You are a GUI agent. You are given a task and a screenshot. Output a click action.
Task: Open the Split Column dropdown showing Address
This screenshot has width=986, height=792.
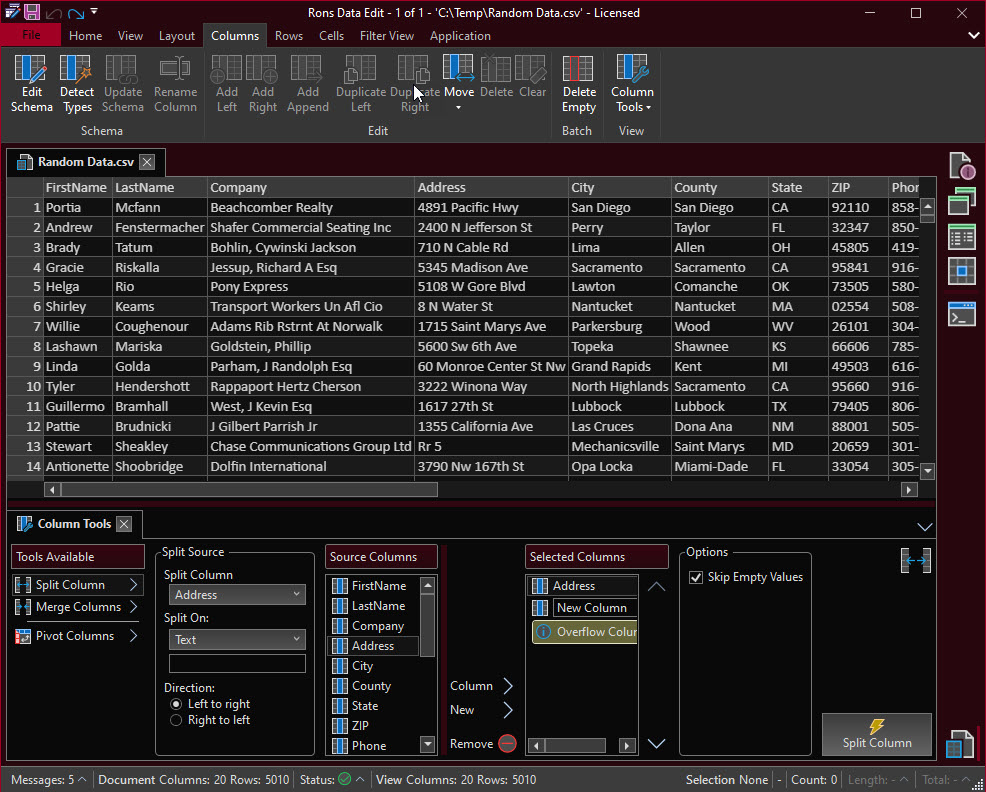point(237,595)
